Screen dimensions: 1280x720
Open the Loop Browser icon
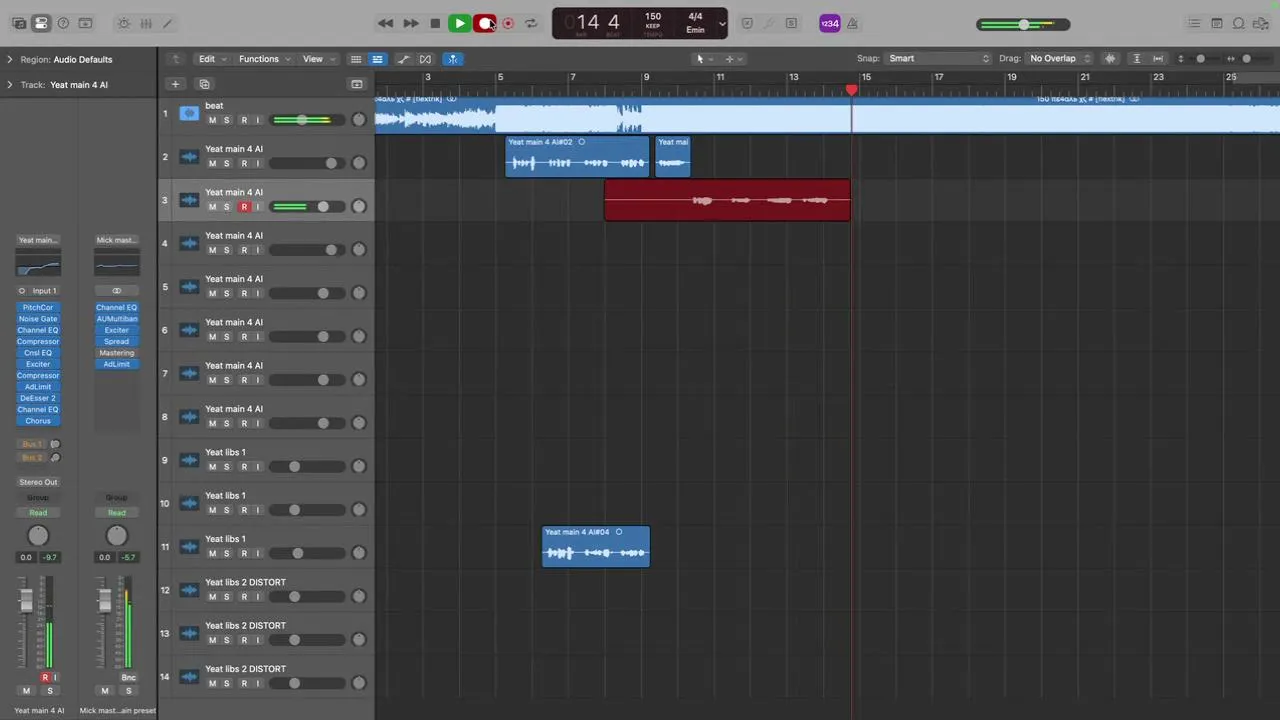point(1239,23)
